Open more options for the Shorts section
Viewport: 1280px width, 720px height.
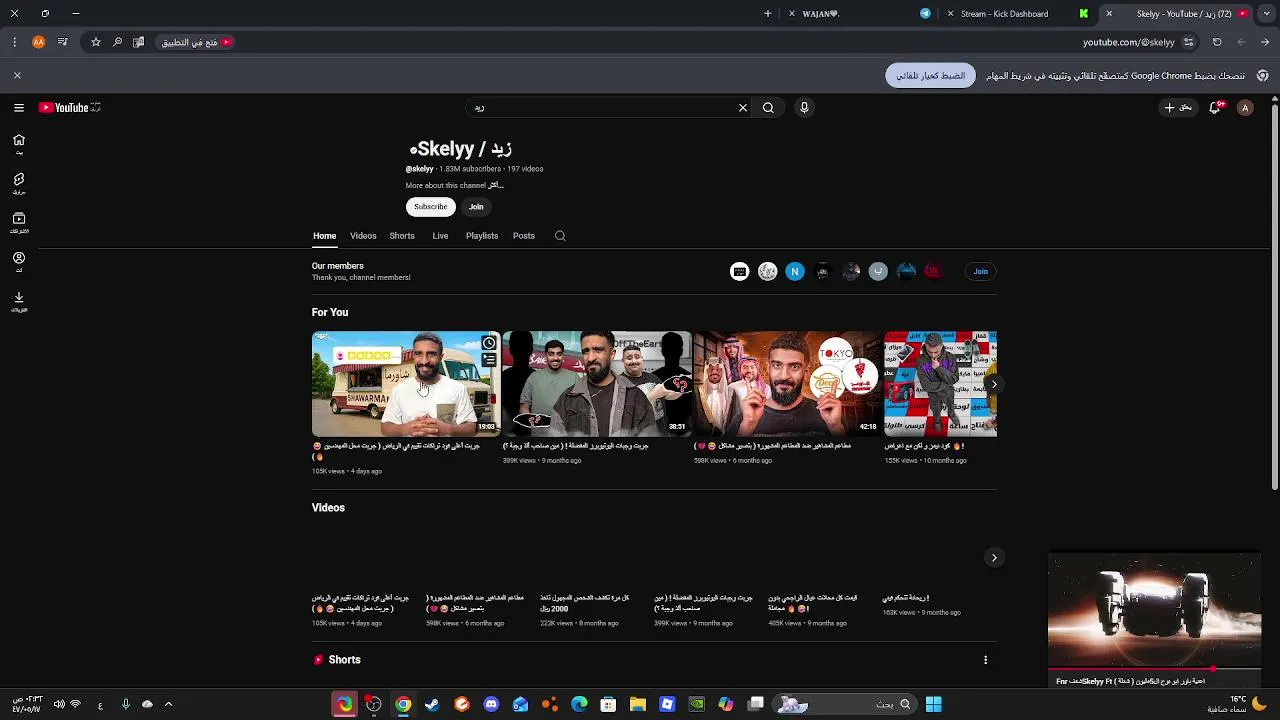(985, 660)
